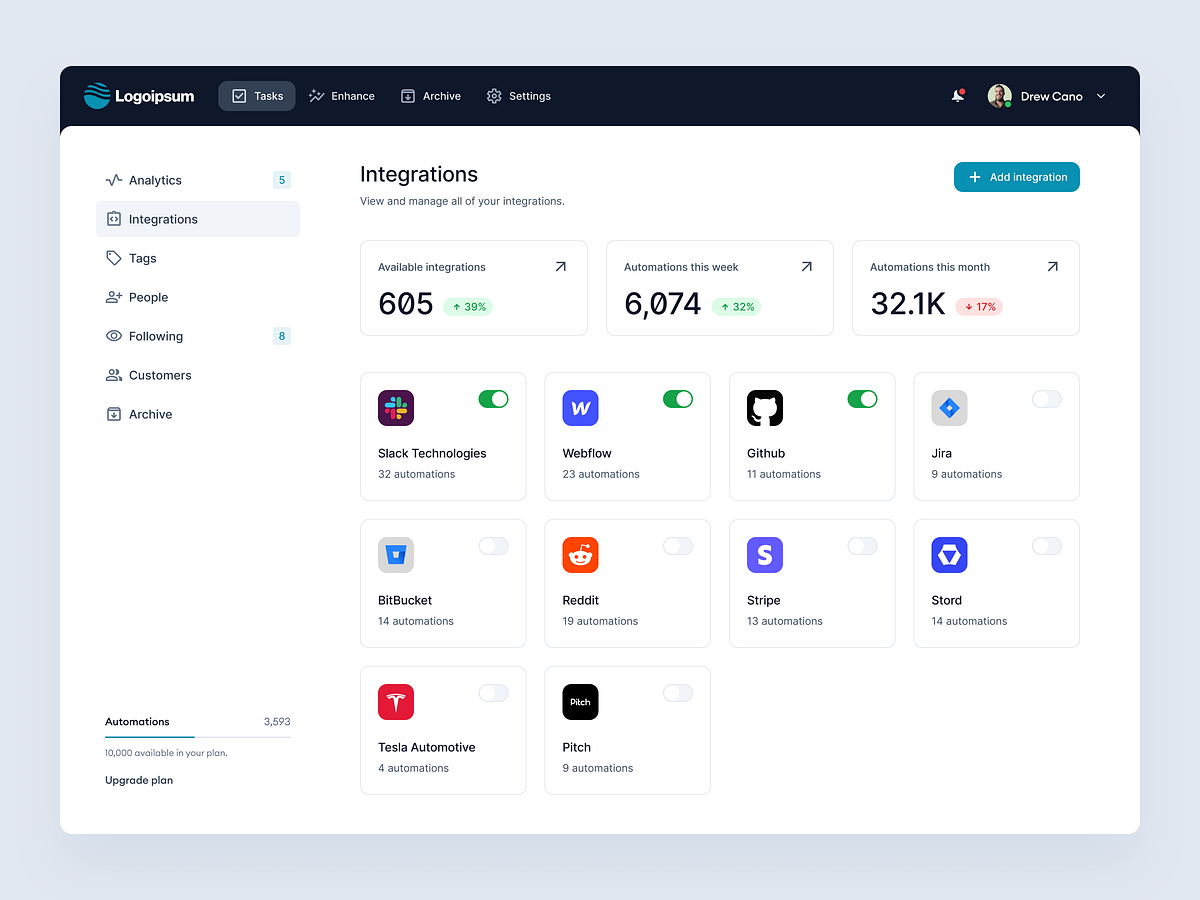The image size is (1200, 900).
Task: Click the Logoipsum logo
Action: (x=139, y=96)
